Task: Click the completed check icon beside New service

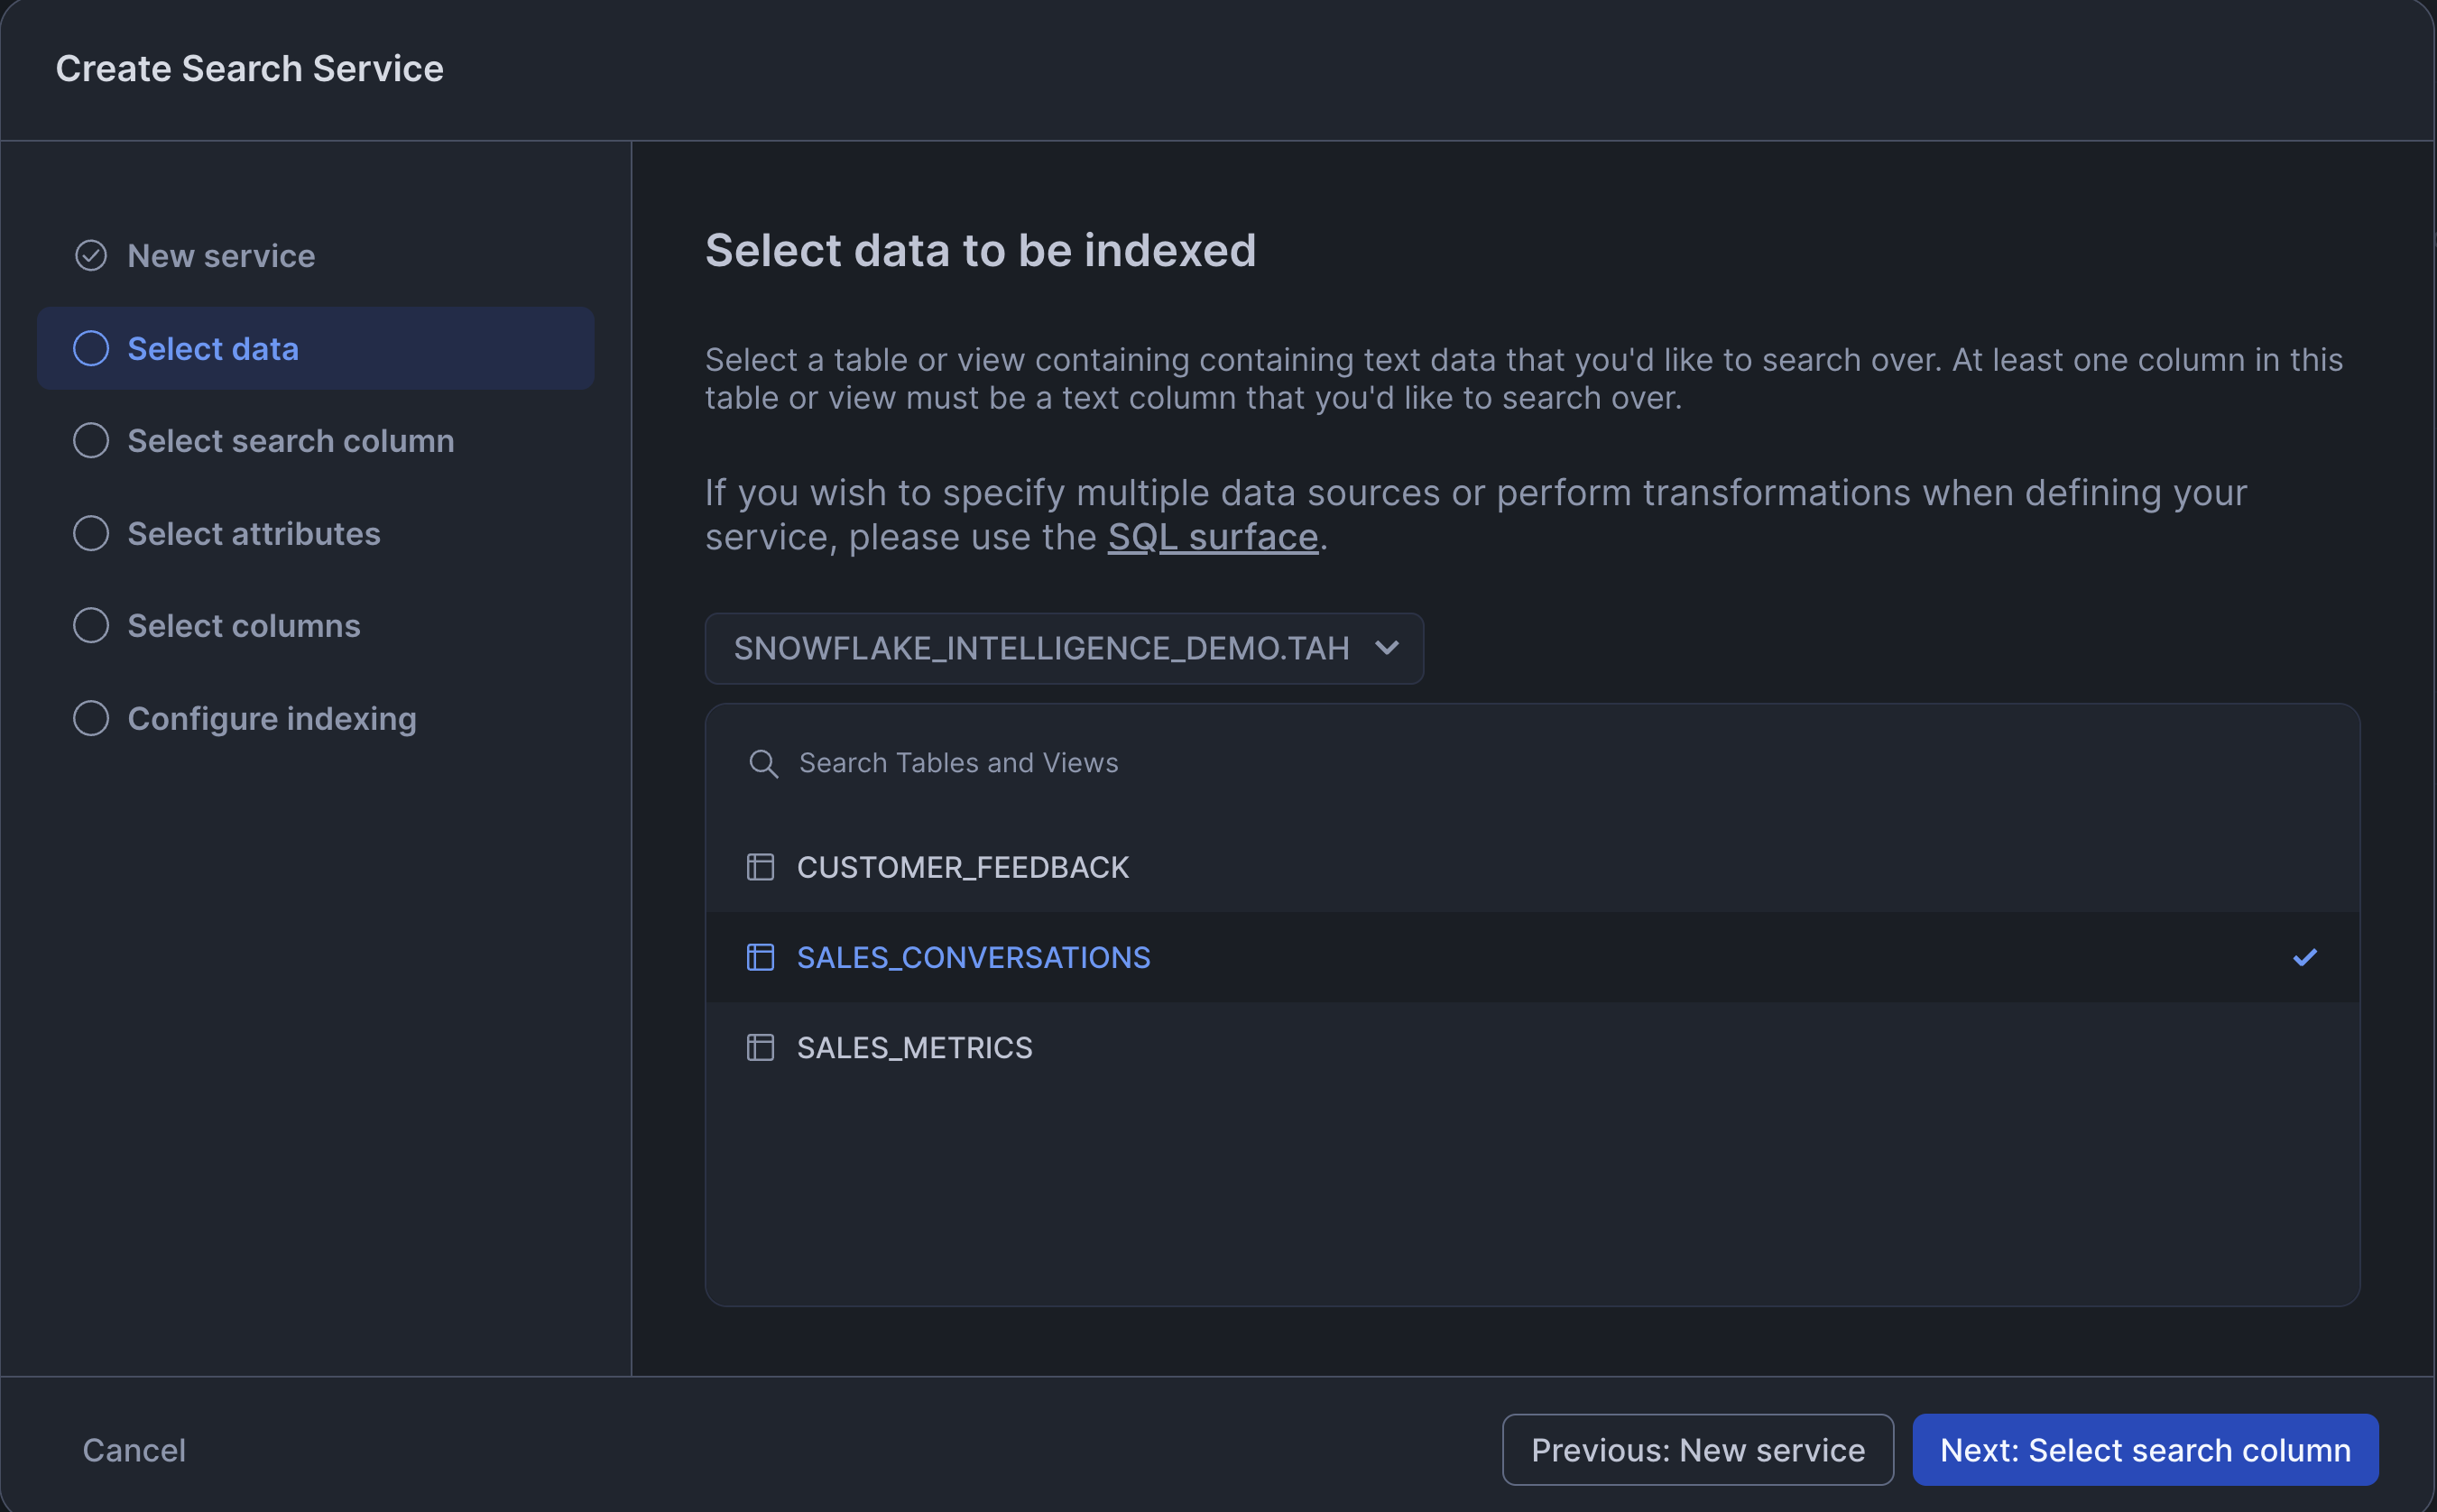Action: 91,256
